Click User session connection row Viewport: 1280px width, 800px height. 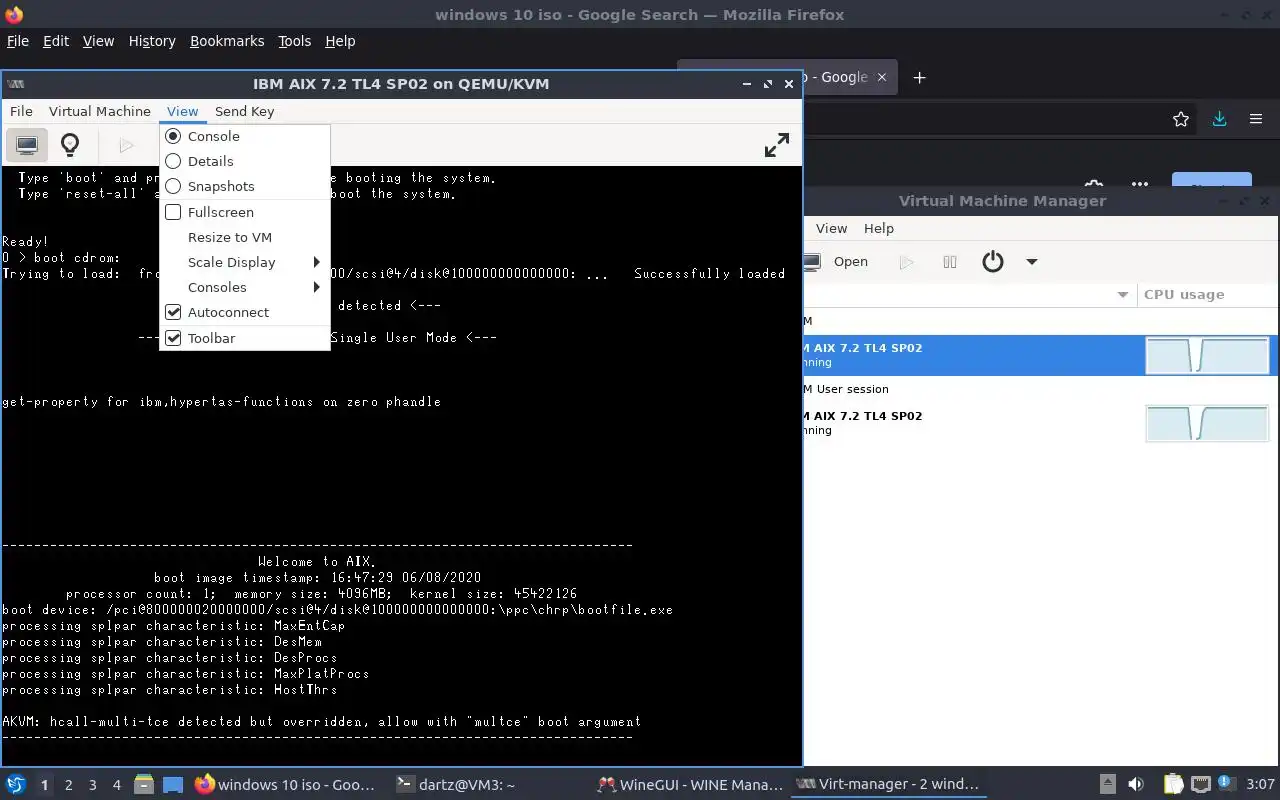[x=1040, y=389]
